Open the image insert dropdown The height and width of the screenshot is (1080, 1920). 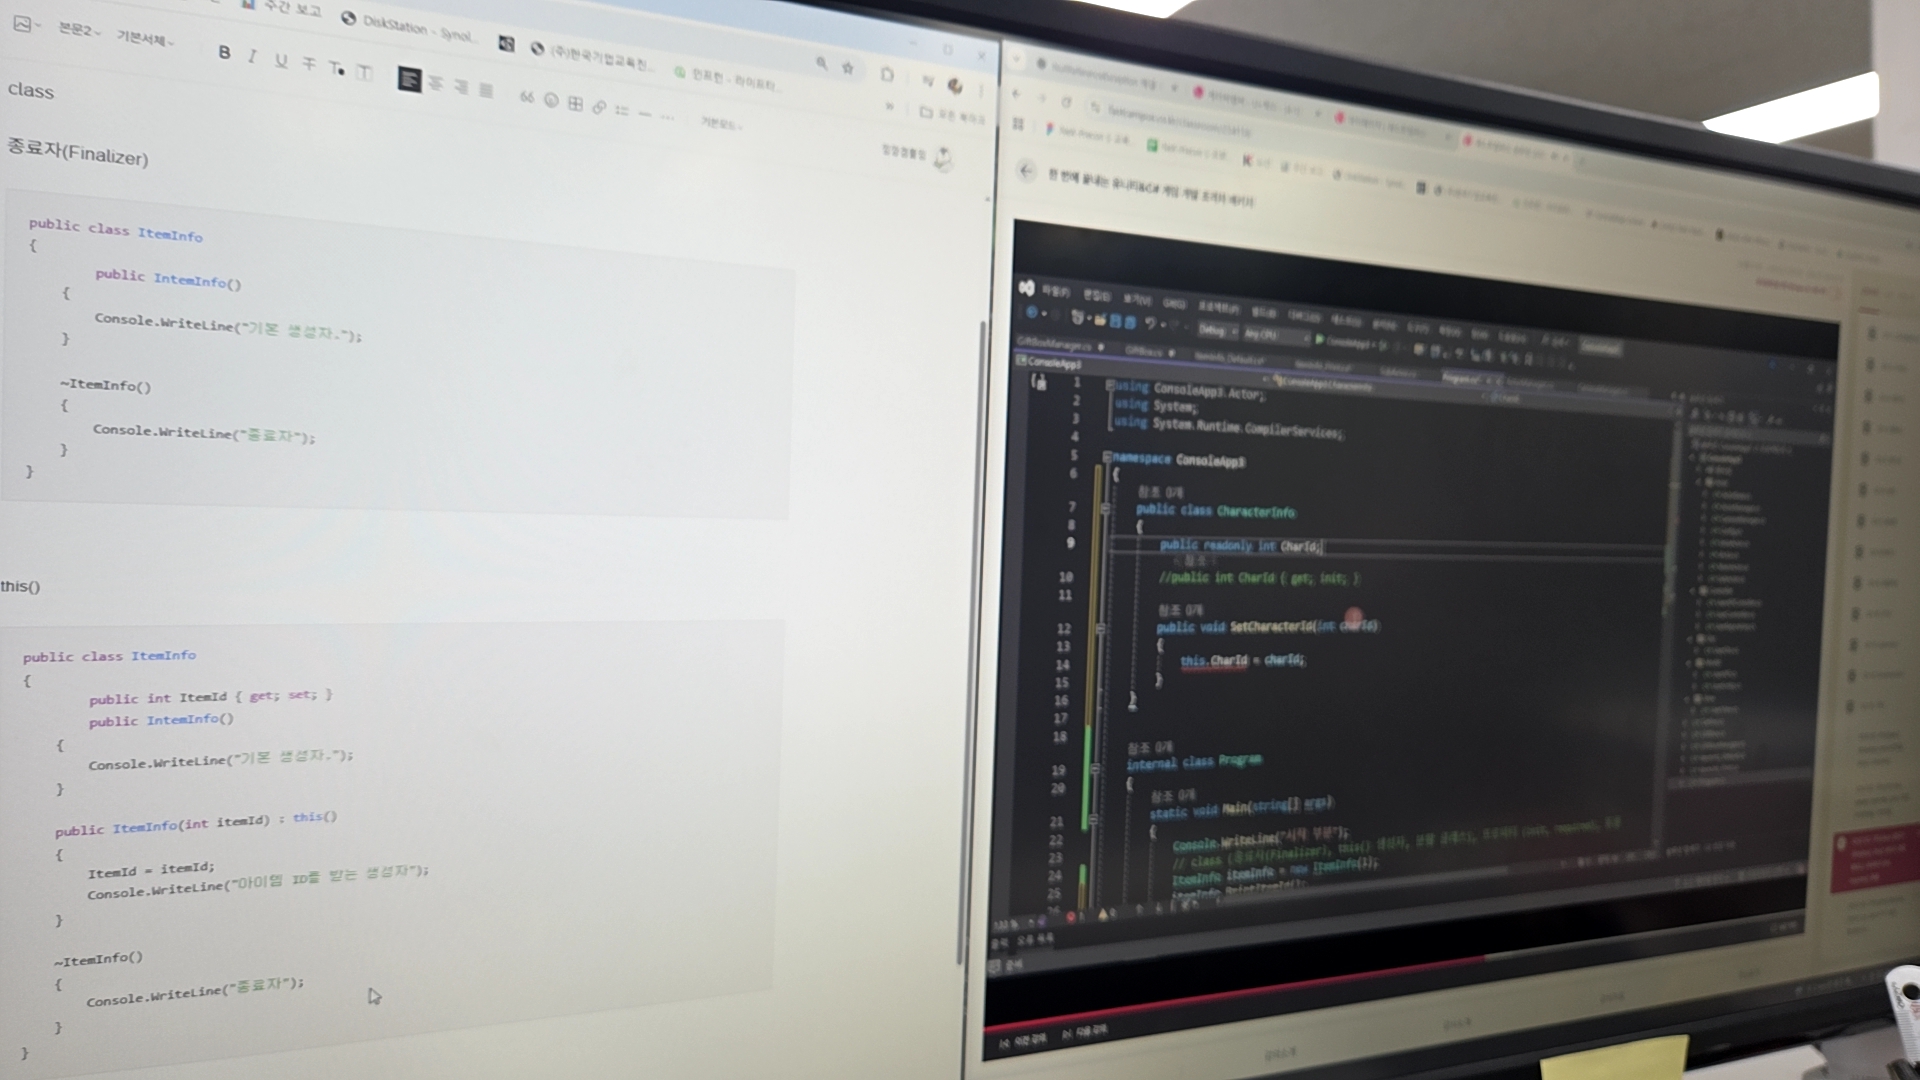click(25, 23)
